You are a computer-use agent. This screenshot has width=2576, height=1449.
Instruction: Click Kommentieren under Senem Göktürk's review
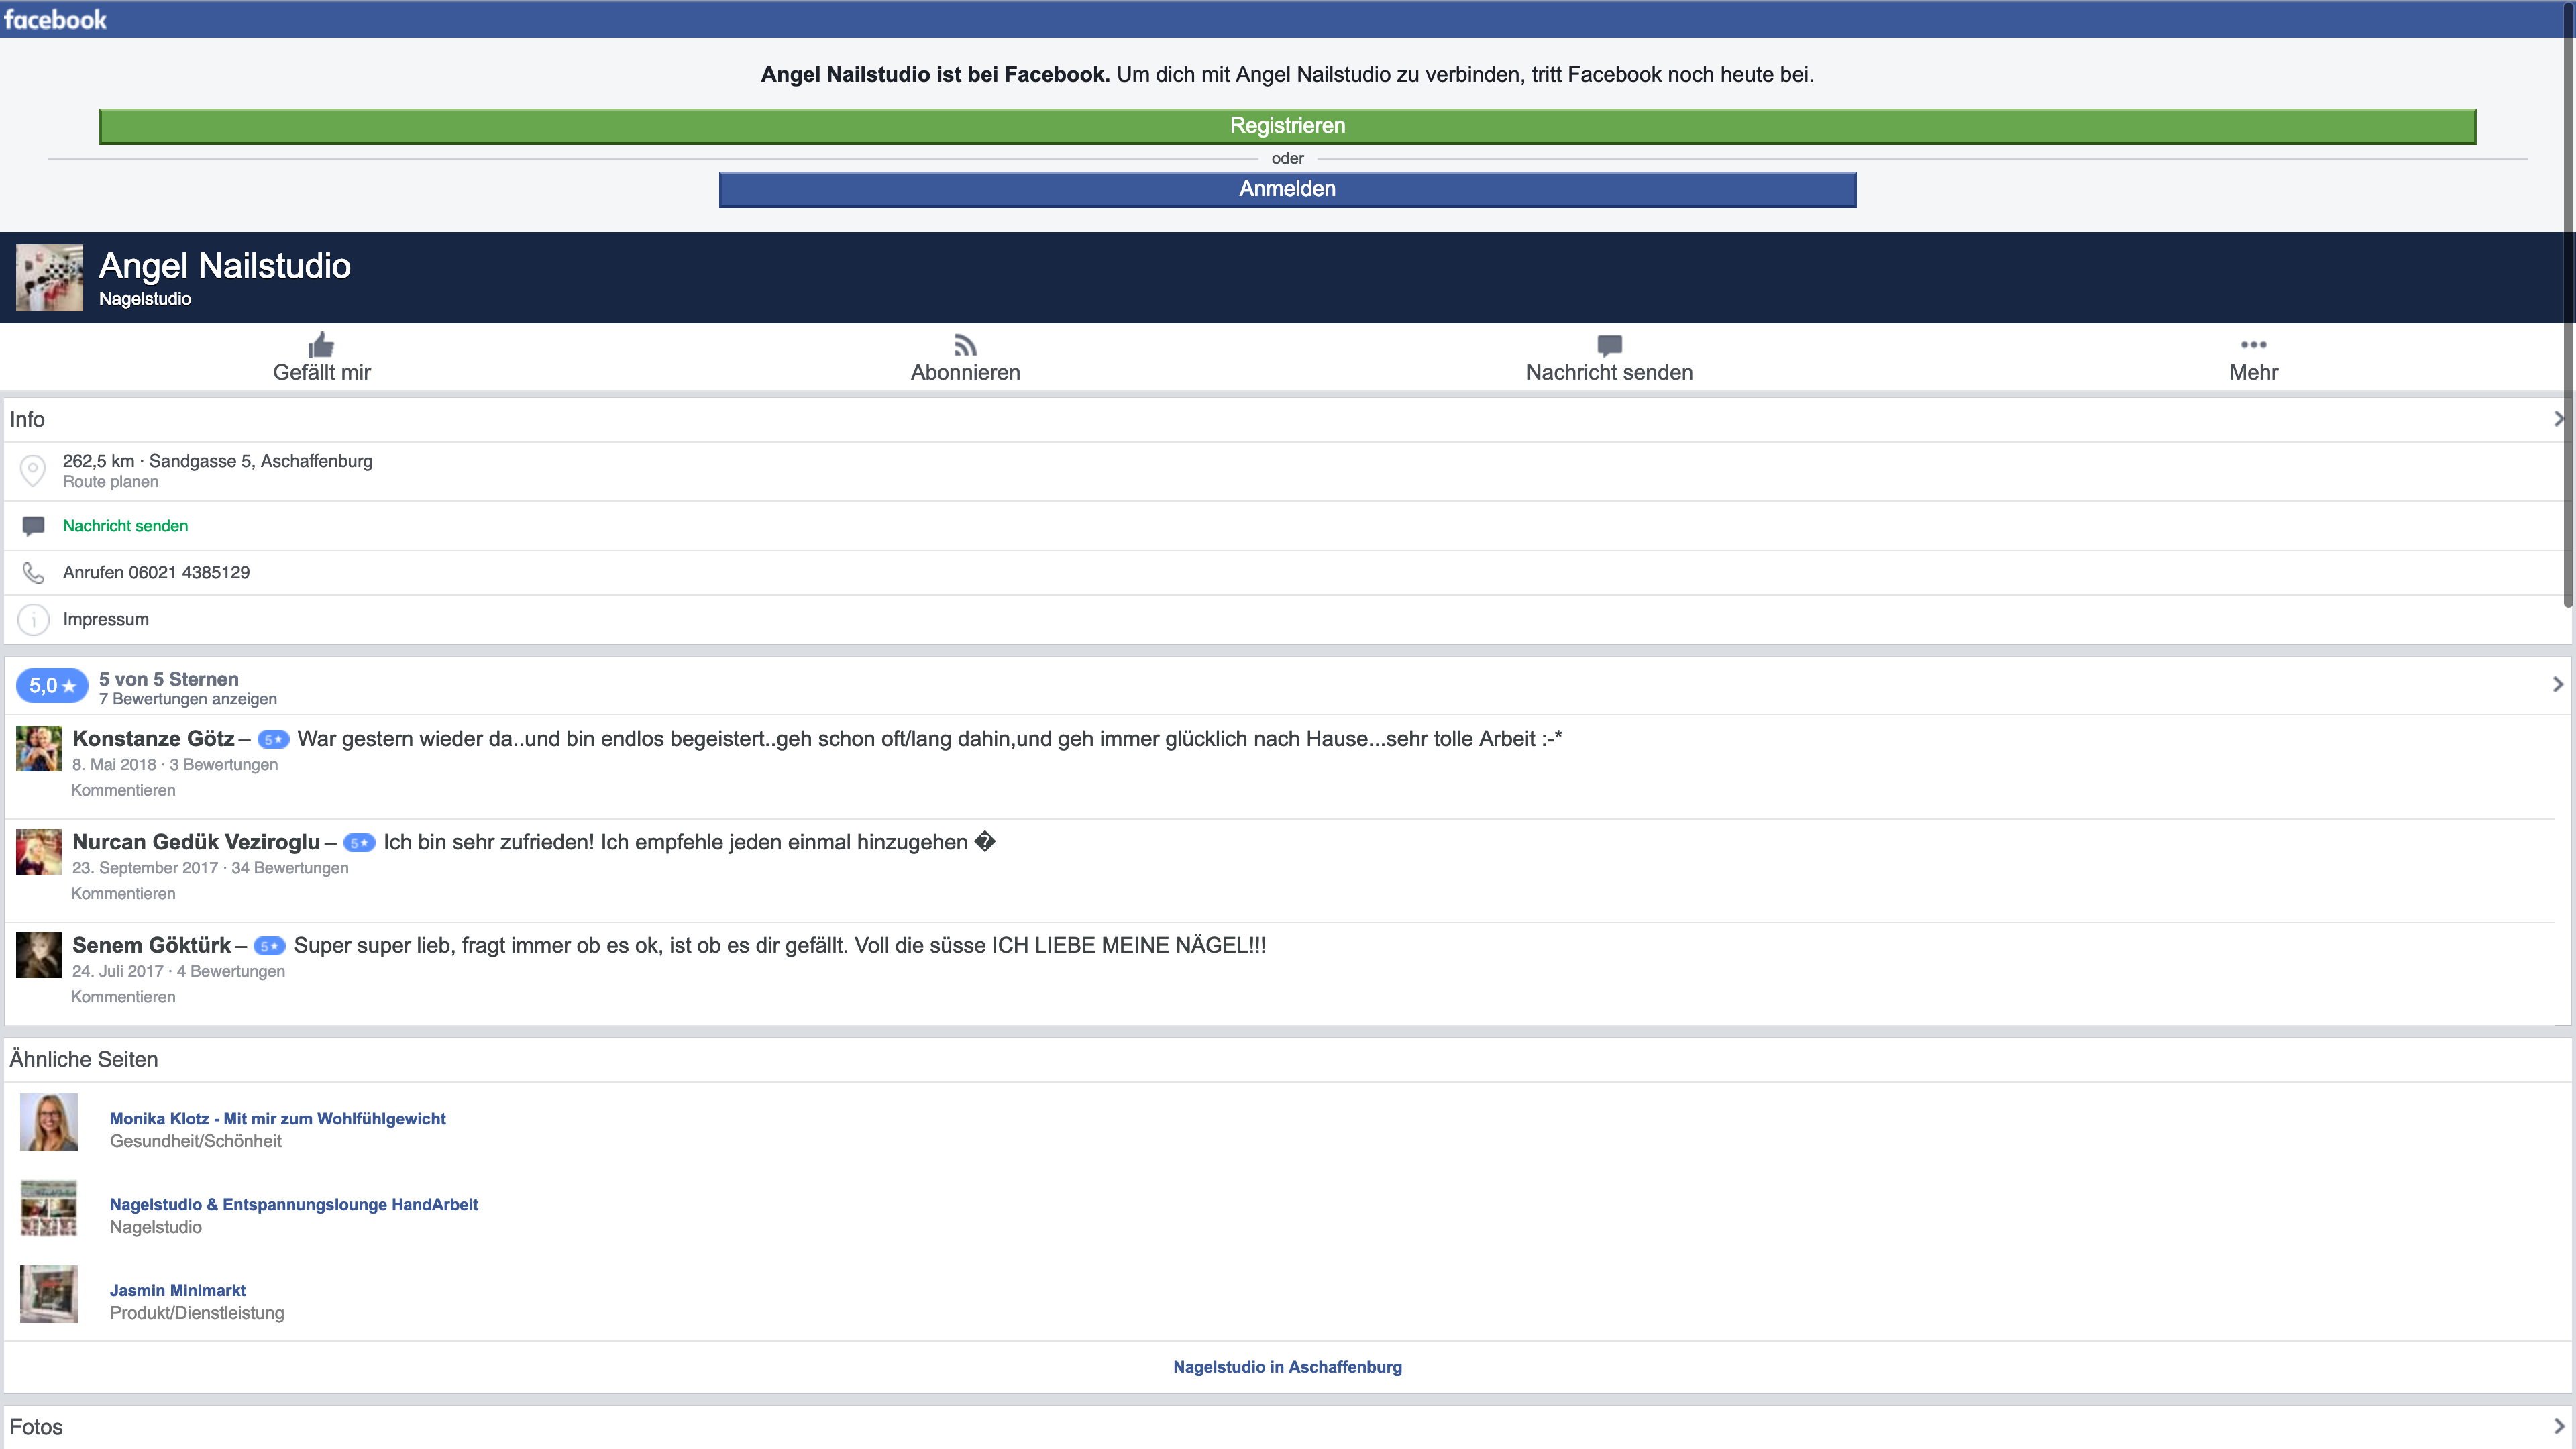[123, 996]
